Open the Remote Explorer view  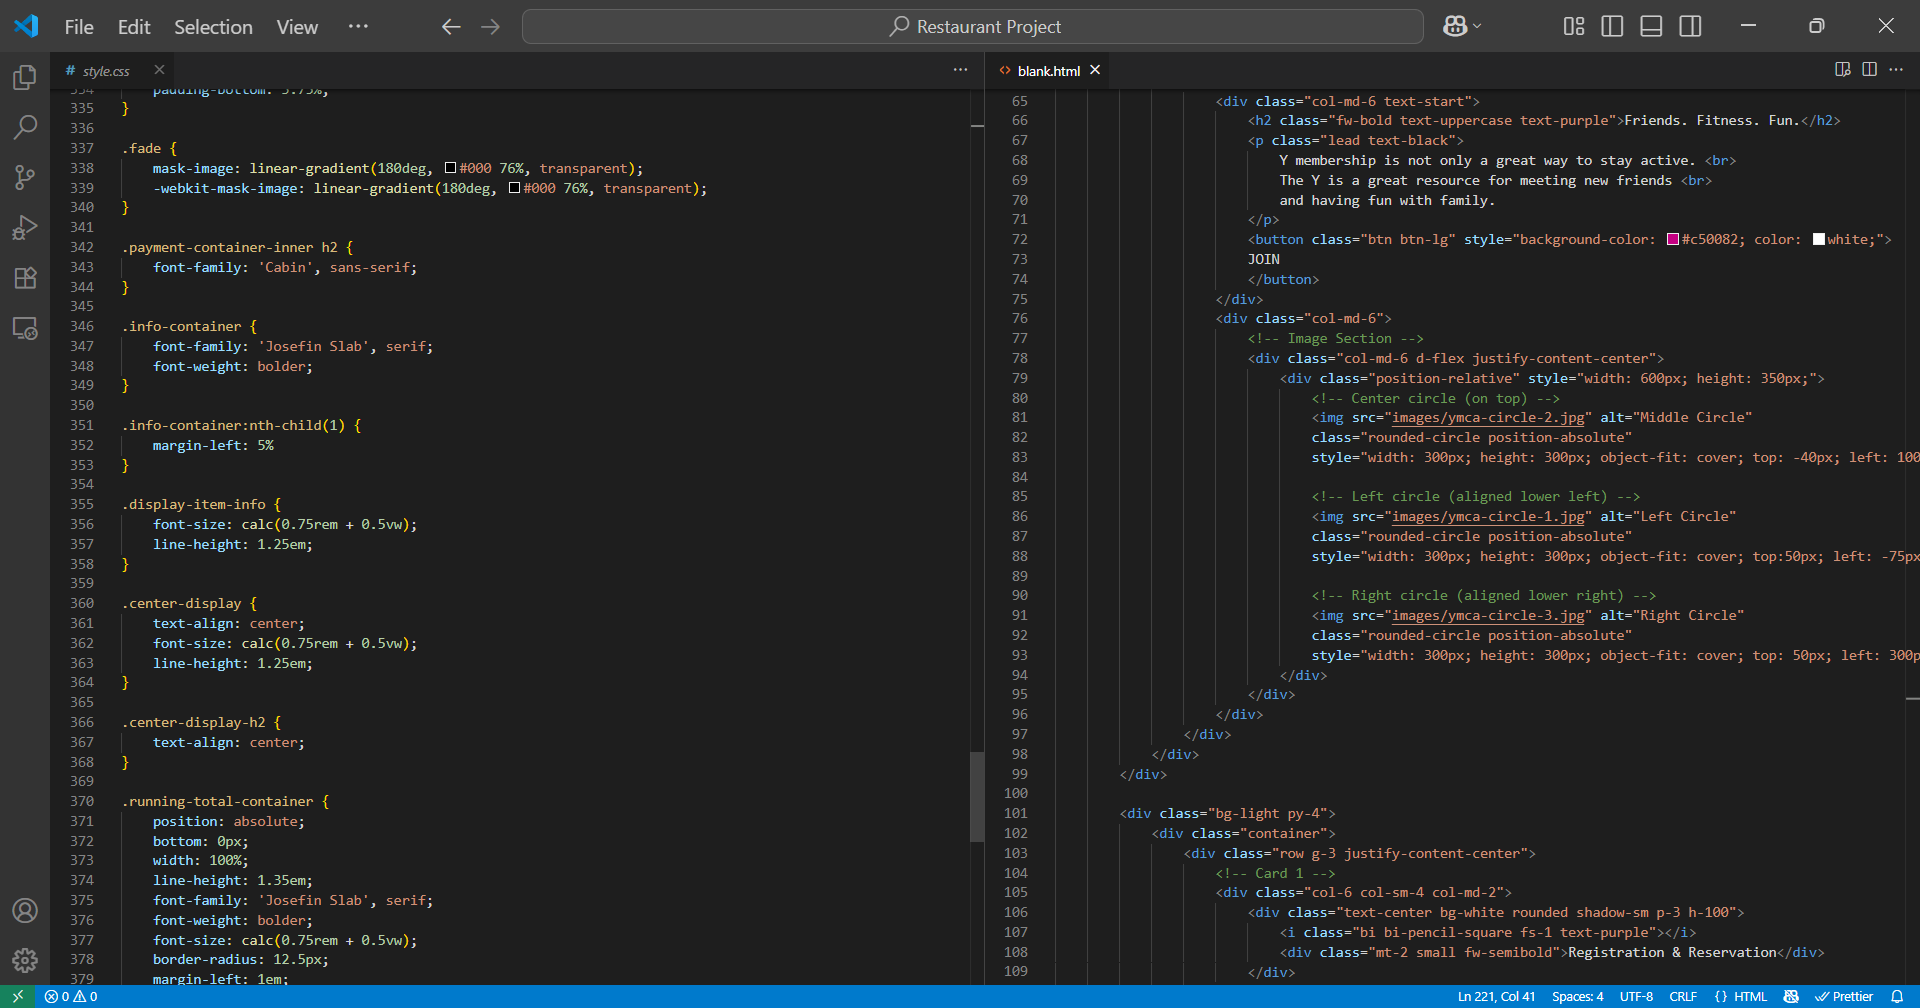click(25, 328)
